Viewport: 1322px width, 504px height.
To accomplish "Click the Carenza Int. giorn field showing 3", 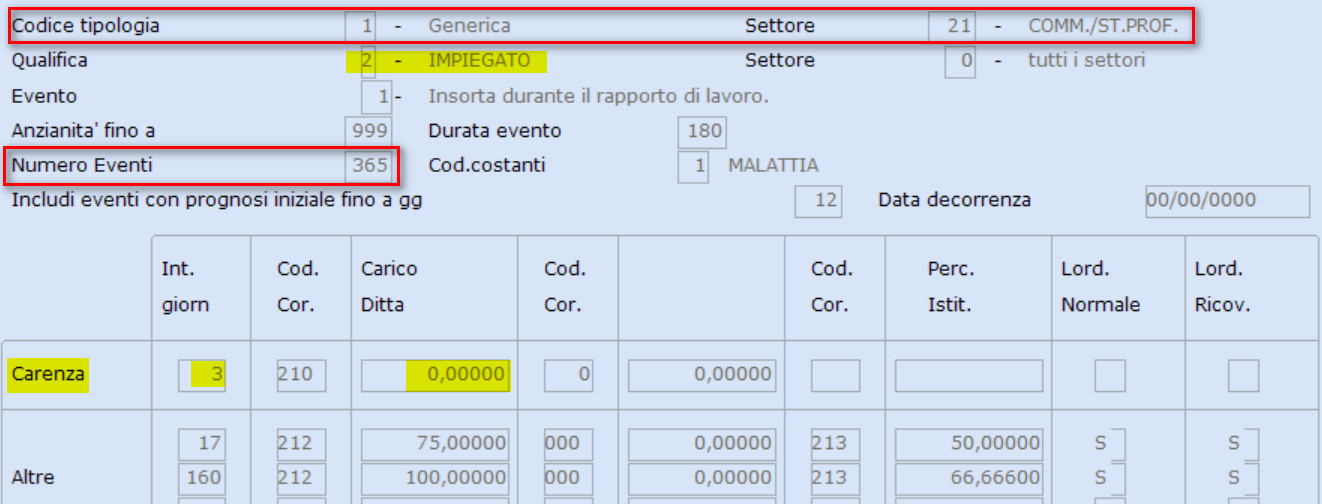I will (x=202, y=375).
